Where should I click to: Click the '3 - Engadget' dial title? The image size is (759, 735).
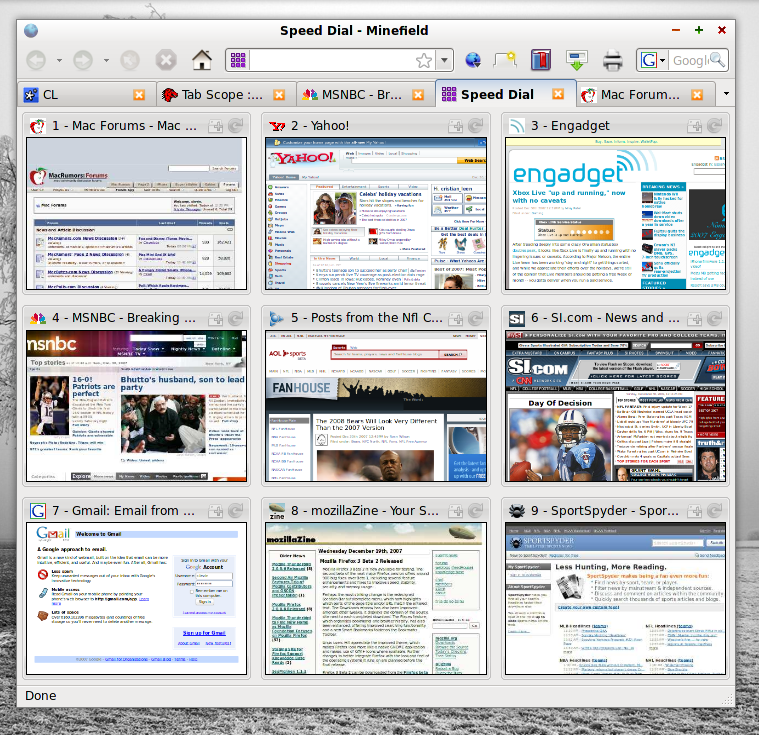pyautogui.click(x=570, y=126)
